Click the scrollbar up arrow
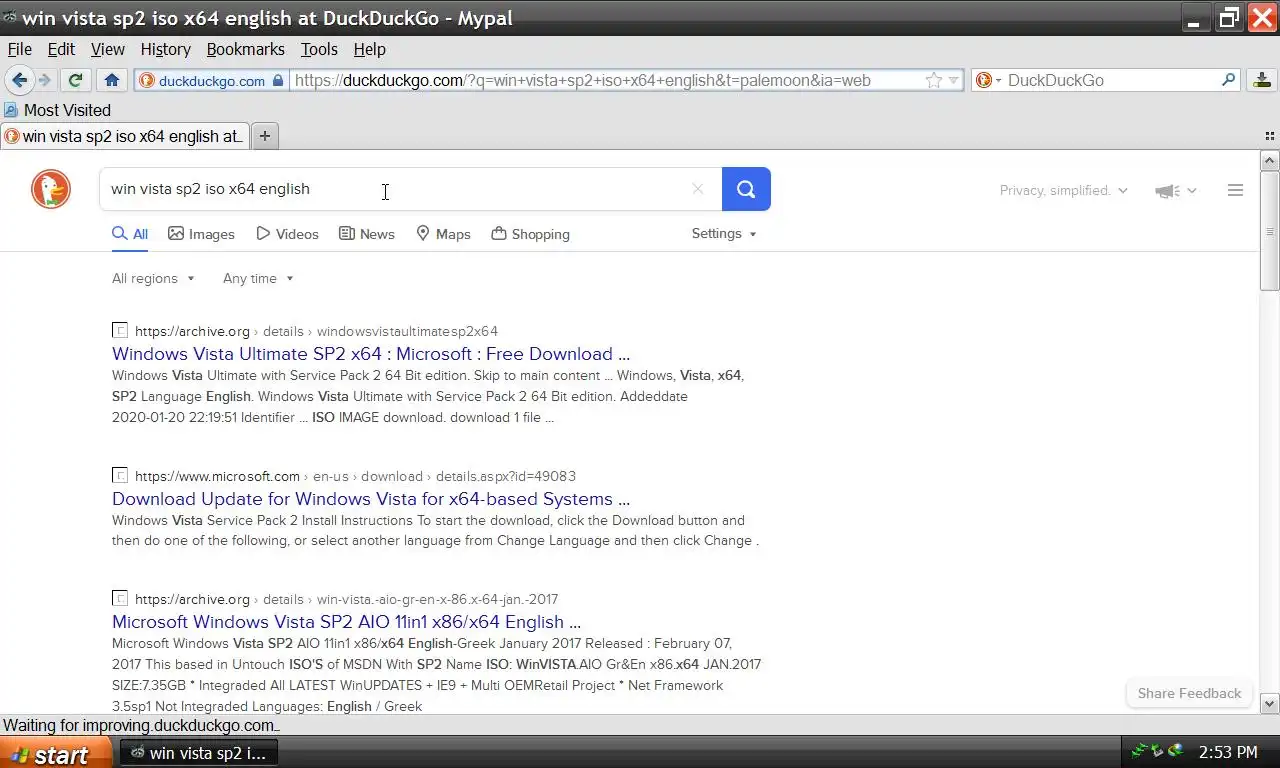The width and height of the screenshot is (1280, 768). pyautogui.click(x=1269, y=161)
